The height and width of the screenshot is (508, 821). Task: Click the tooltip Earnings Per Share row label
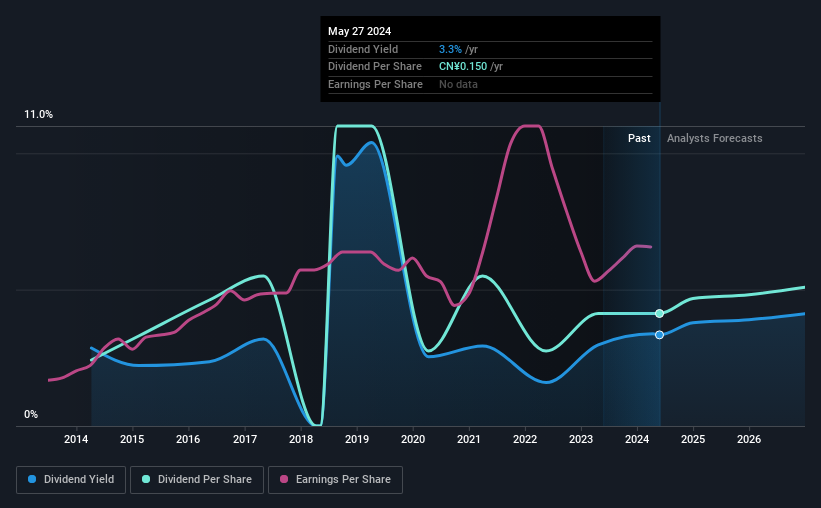click(x=375, y=84)
